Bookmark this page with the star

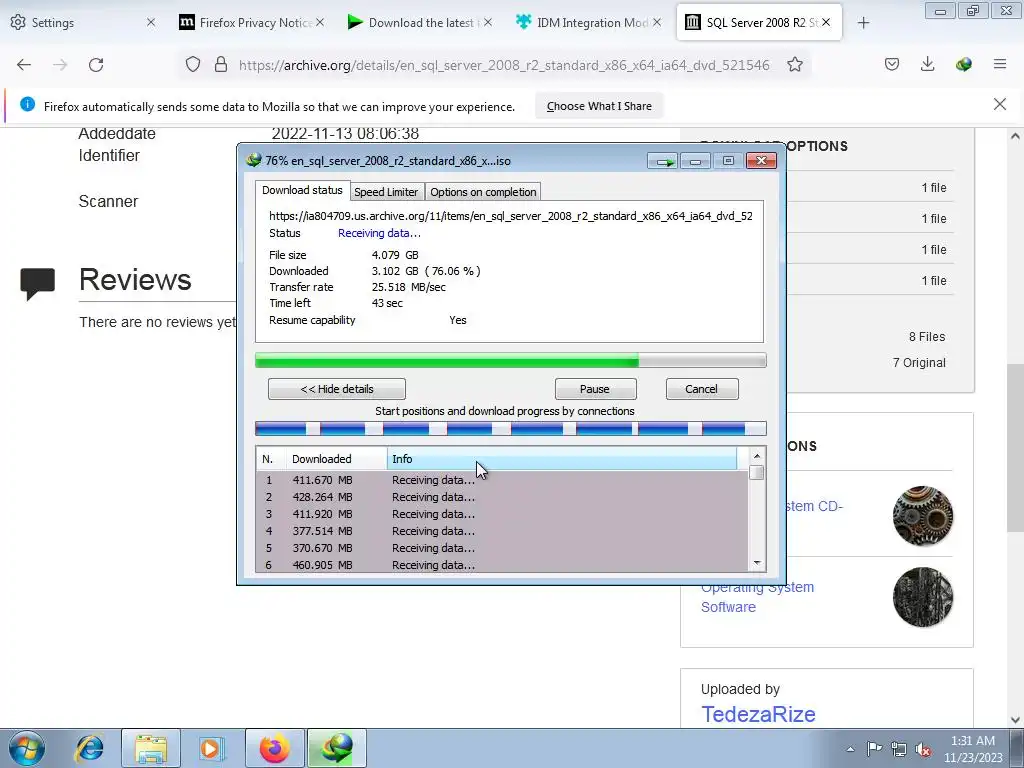tap(795, 65)
